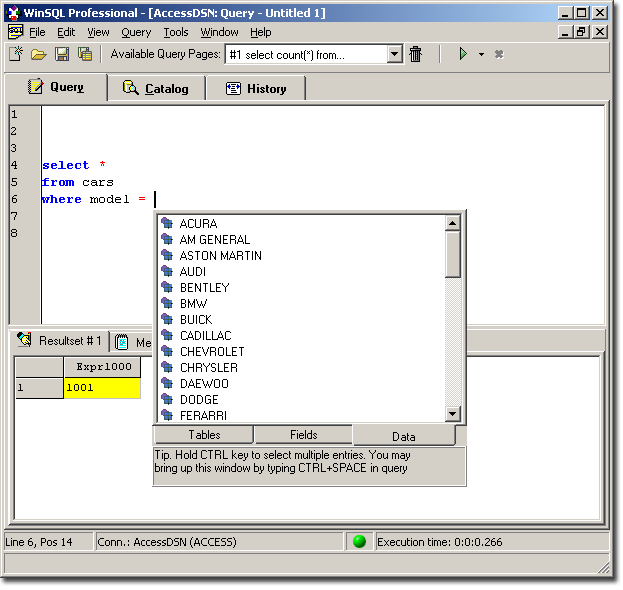The image size is (623, 590).
Task: Click the Query tab notepad icon
Action: point(36,86)
